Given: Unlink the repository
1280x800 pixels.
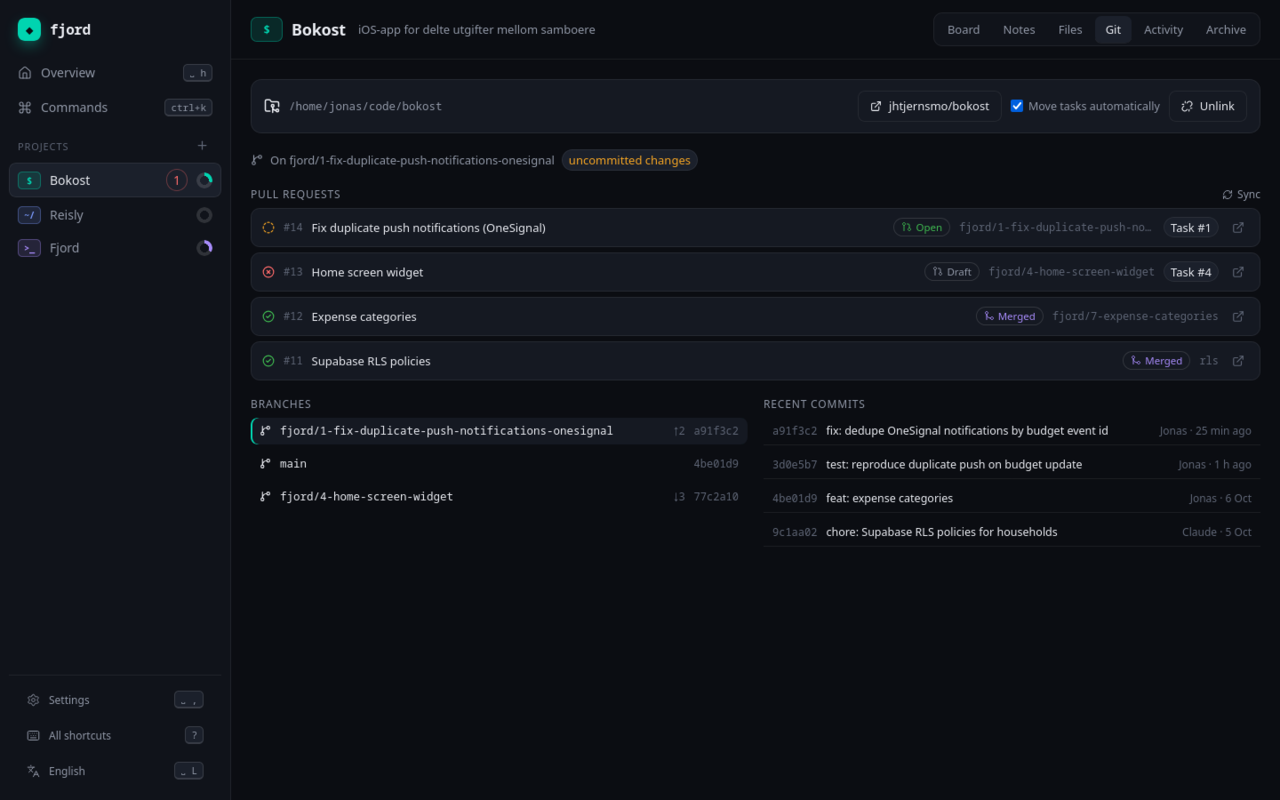Looking at the screenshot, I should coord(1208,106).
